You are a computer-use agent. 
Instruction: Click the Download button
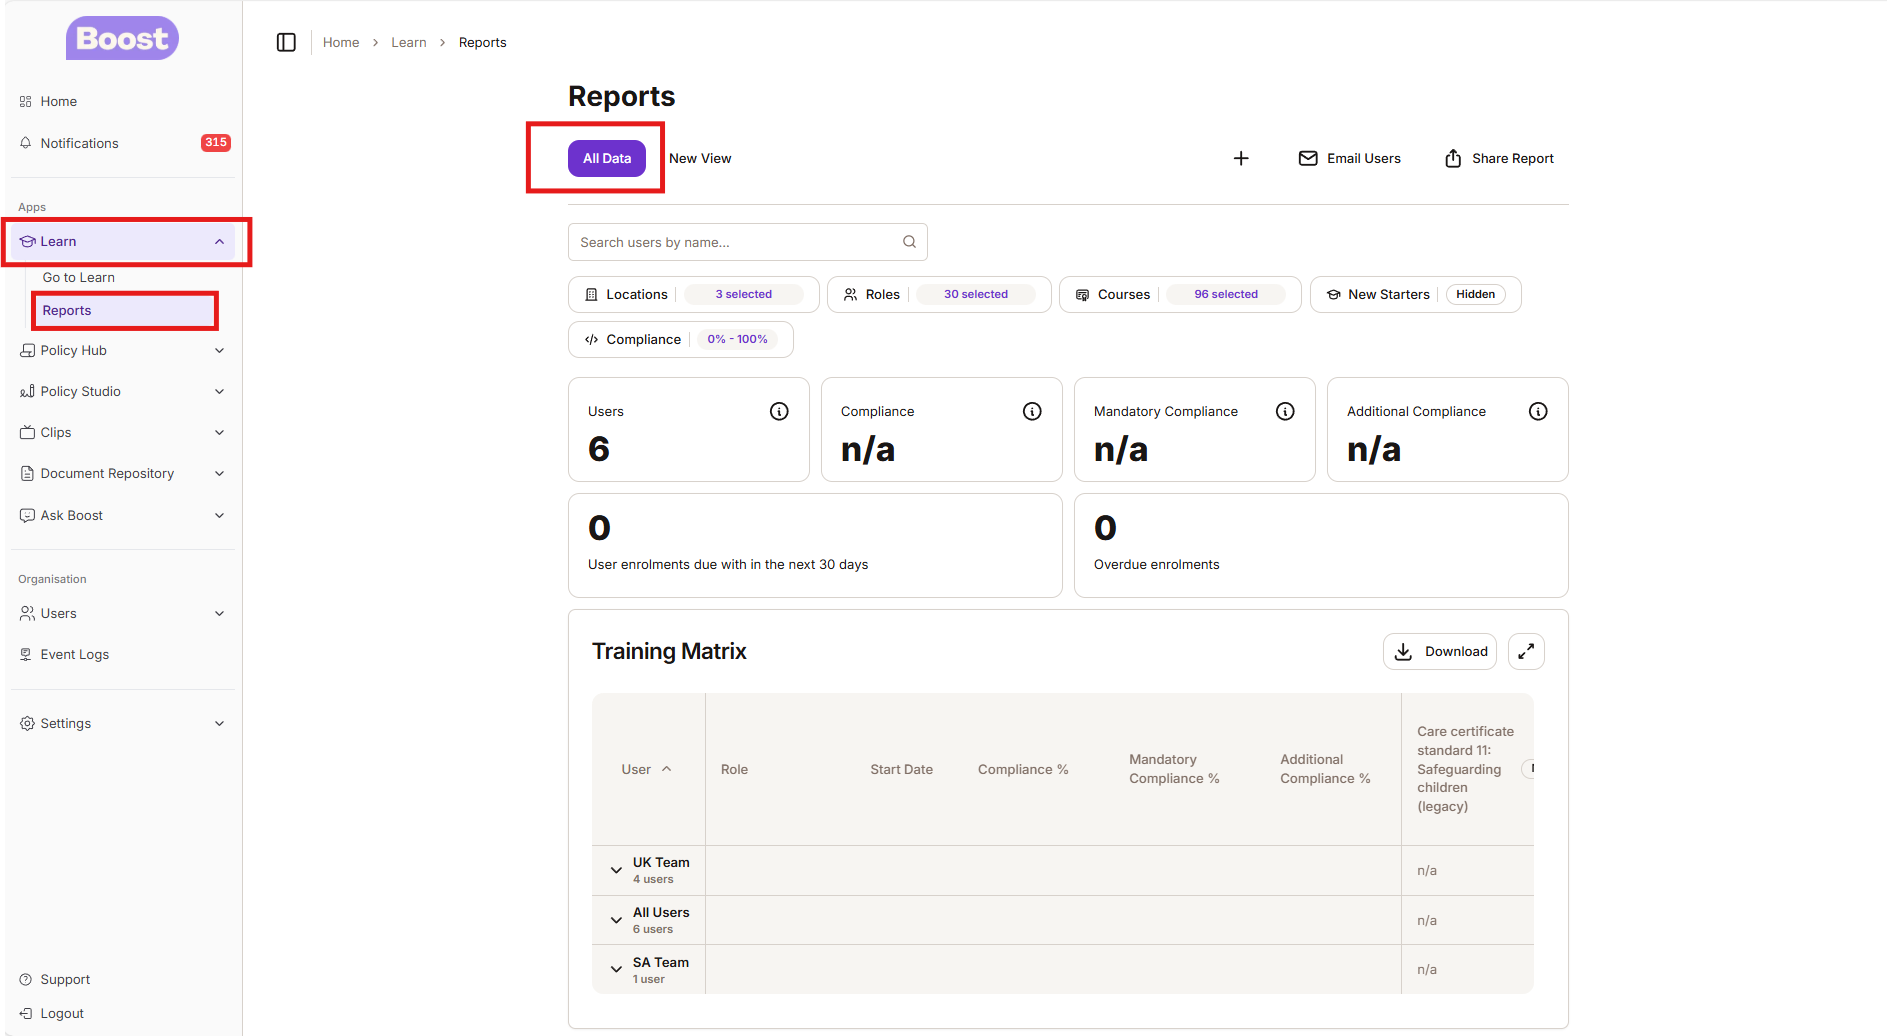[1439, 651]
